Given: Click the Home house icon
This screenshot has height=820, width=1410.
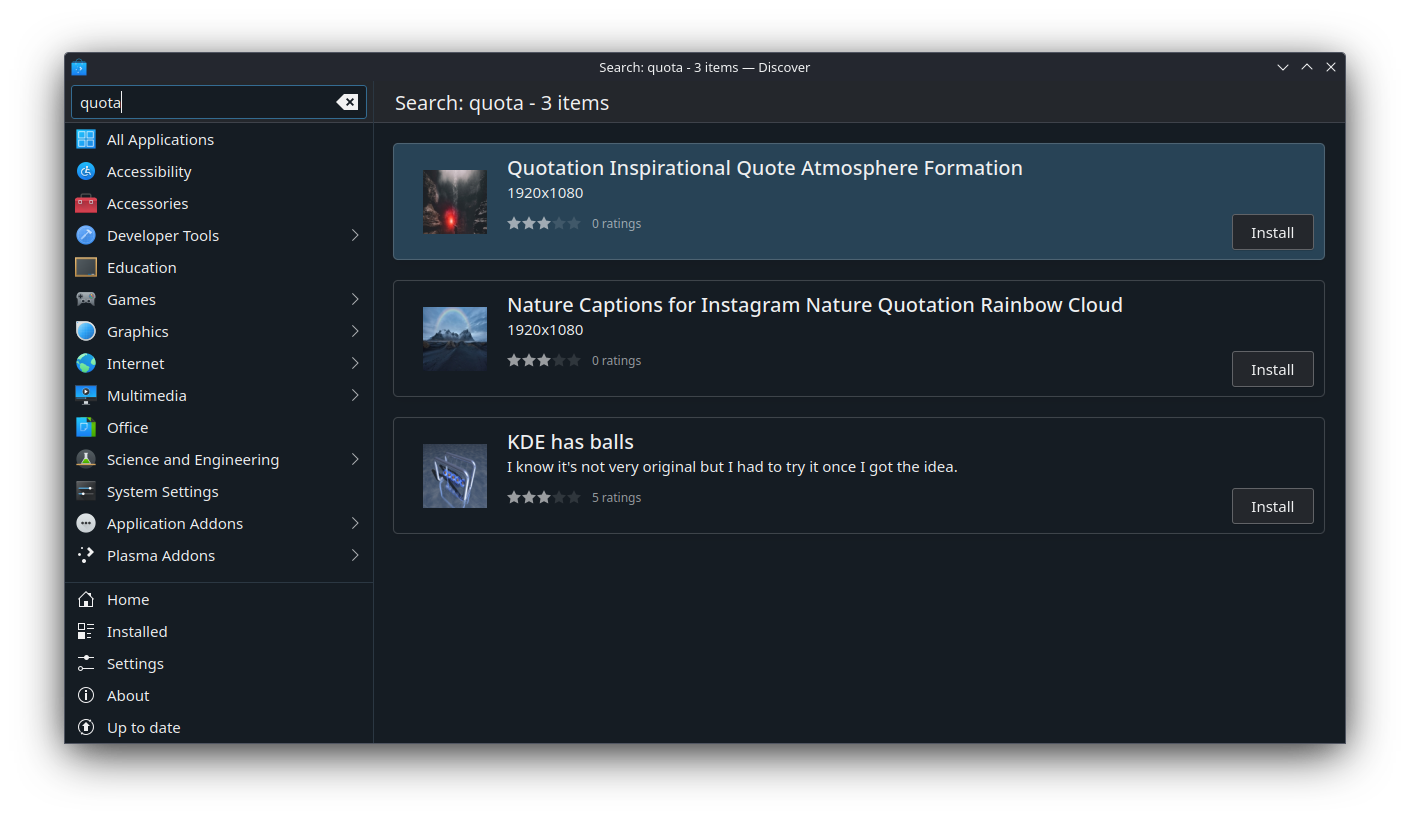Looking at the screenshot, I should click(86, 599).
